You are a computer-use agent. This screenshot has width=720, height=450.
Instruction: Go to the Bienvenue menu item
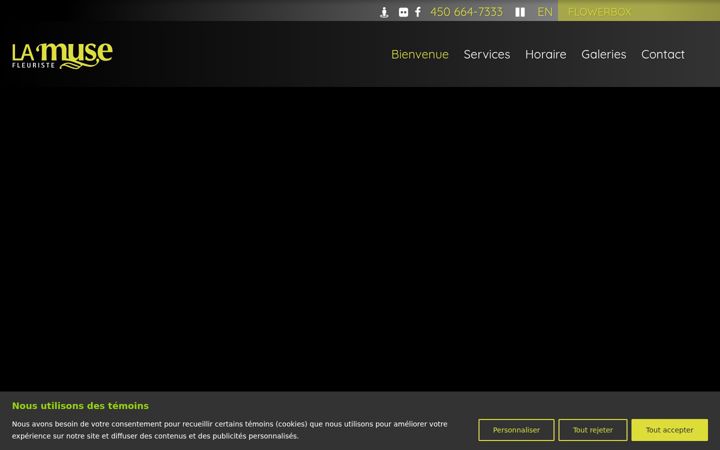point(420,54)
